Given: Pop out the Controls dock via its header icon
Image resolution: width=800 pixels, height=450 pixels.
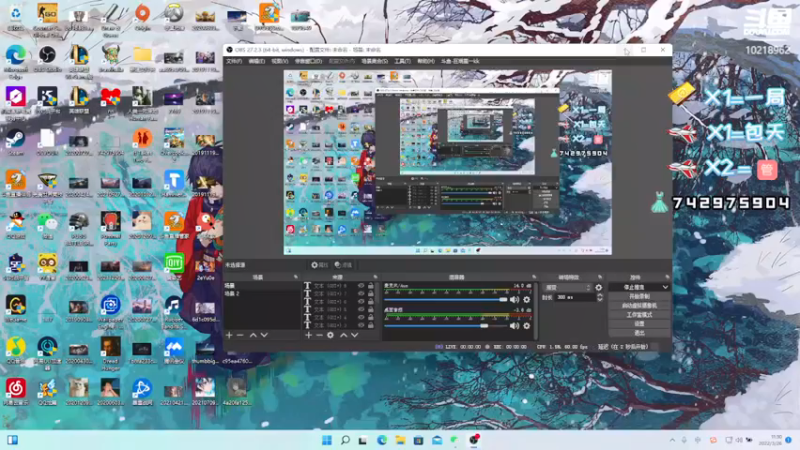Looking at the screenshot, I should (667, 277).
